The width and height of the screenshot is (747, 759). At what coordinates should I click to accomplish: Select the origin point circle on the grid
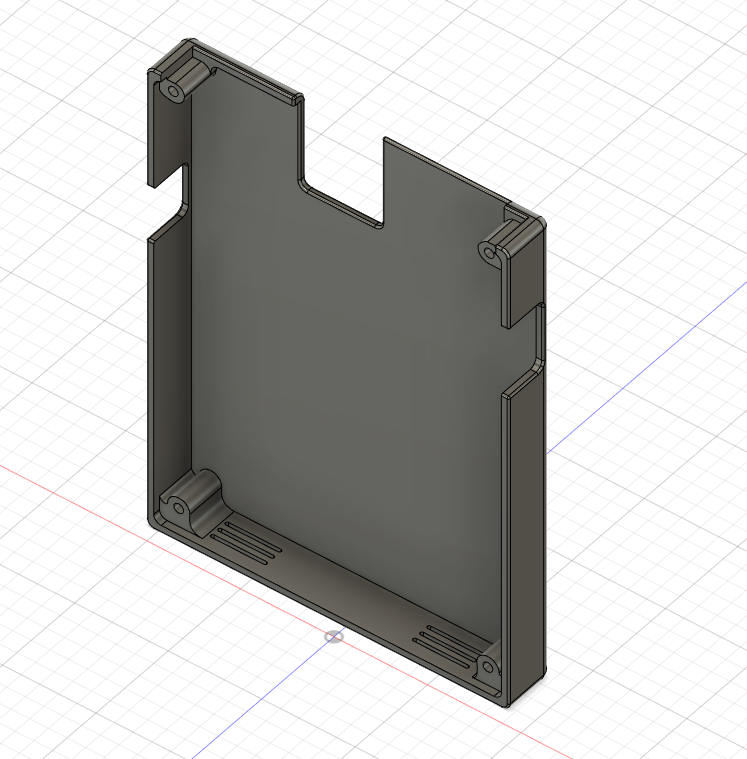334,637
